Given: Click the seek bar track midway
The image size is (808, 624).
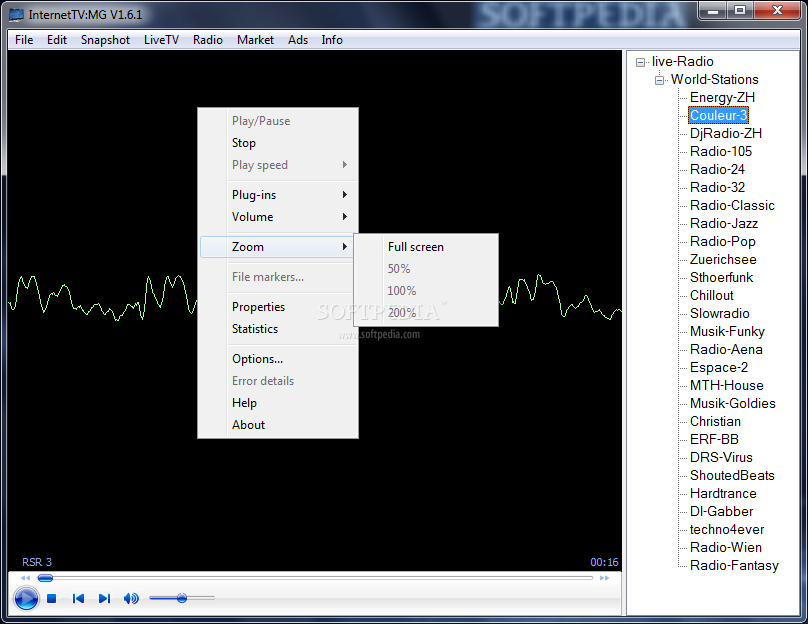Looking at the screenshot, I should (315, 578).
